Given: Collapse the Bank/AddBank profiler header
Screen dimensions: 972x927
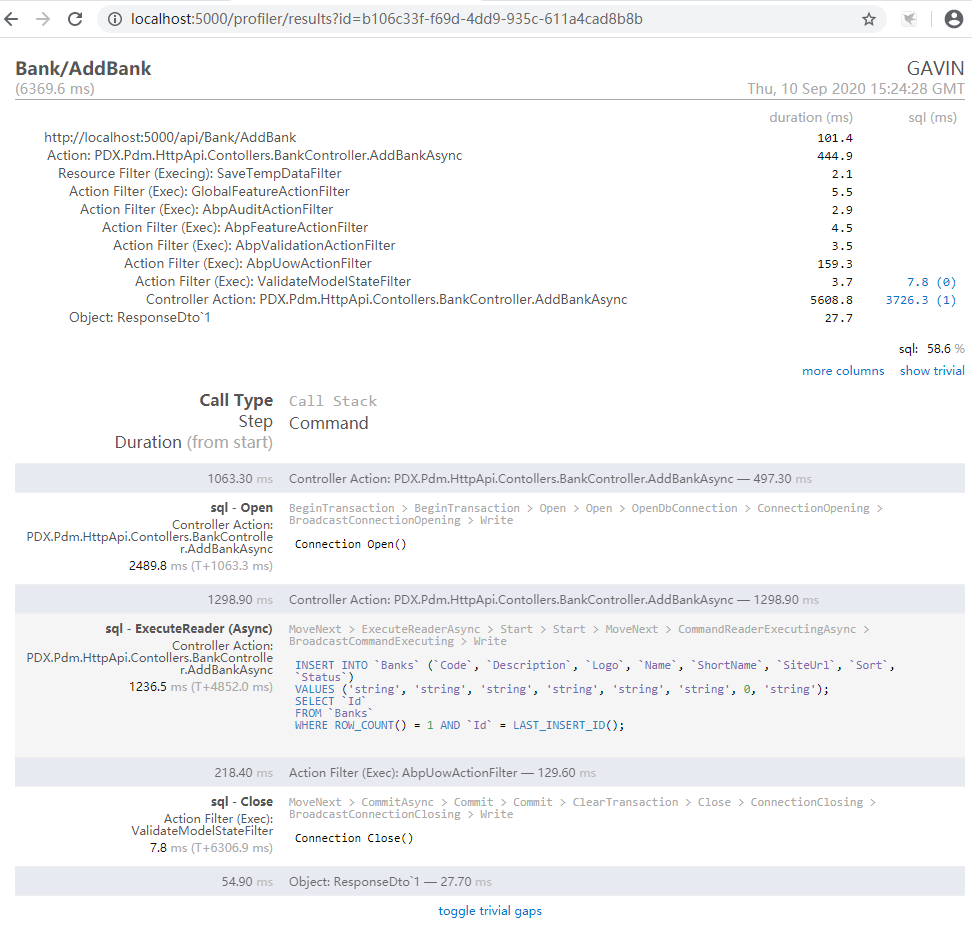Looking at the screenshot, I should tap(83, 68).
